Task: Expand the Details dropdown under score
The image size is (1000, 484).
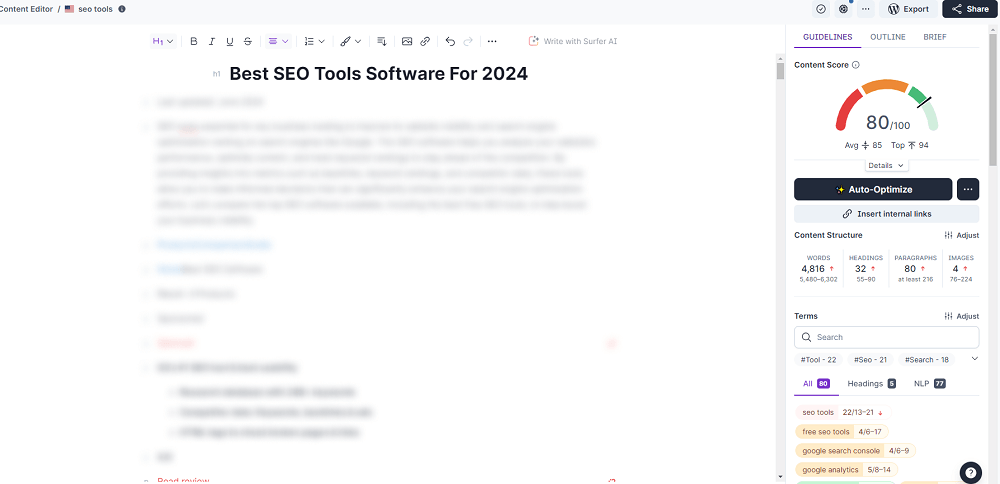Action: (886, 165)
